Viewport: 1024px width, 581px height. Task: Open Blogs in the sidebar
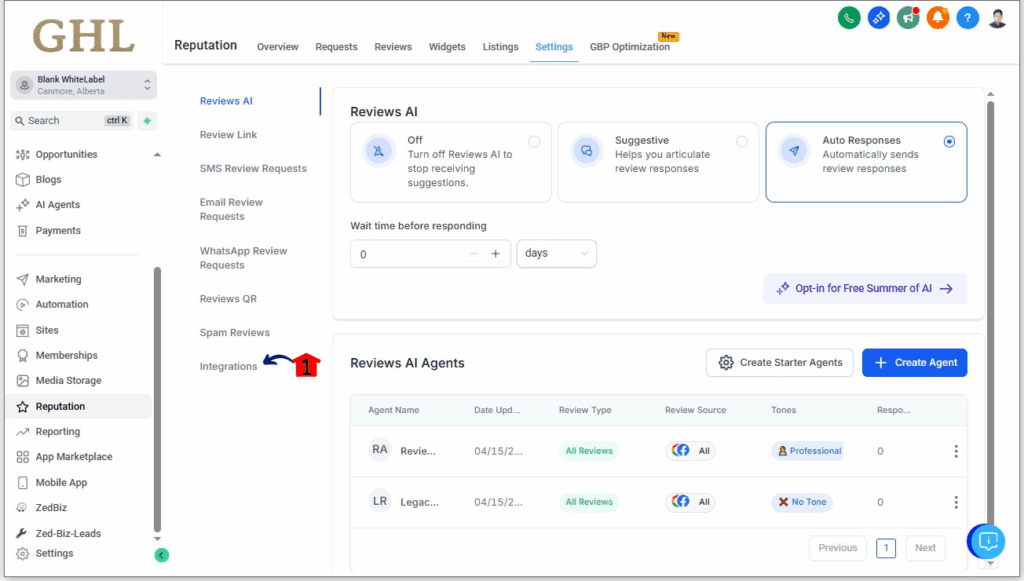[x=48, y=180]
